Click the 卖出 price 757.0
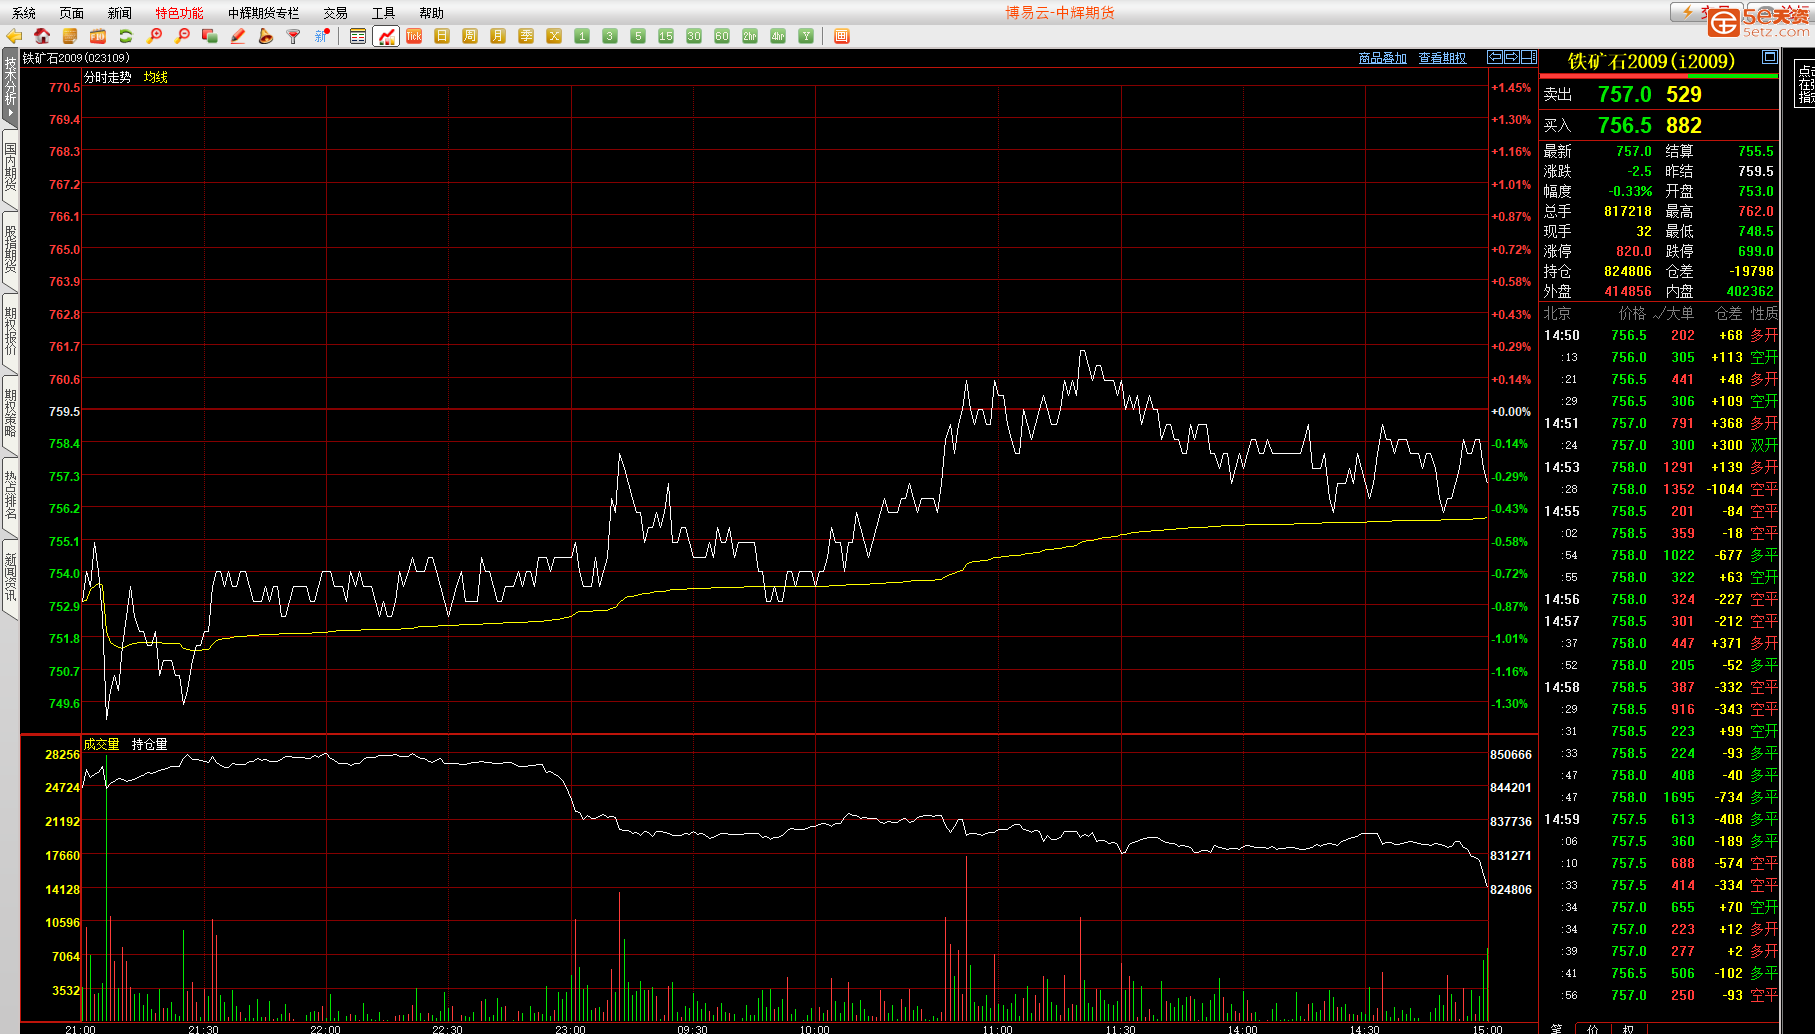The width and height of the screenshot is (1815, 1034). (x=1625, y=94)
